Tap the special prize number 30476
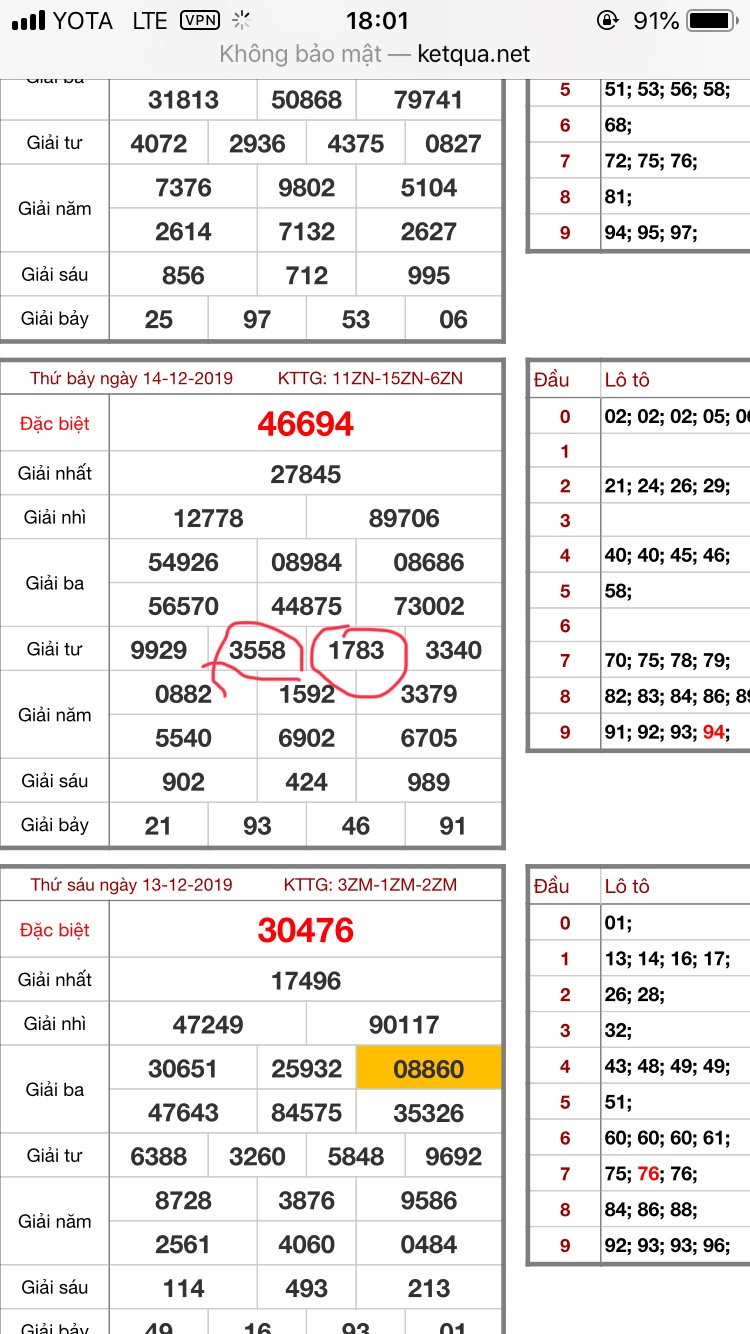This screenshot has height=1334, width=750. point(306,930)
